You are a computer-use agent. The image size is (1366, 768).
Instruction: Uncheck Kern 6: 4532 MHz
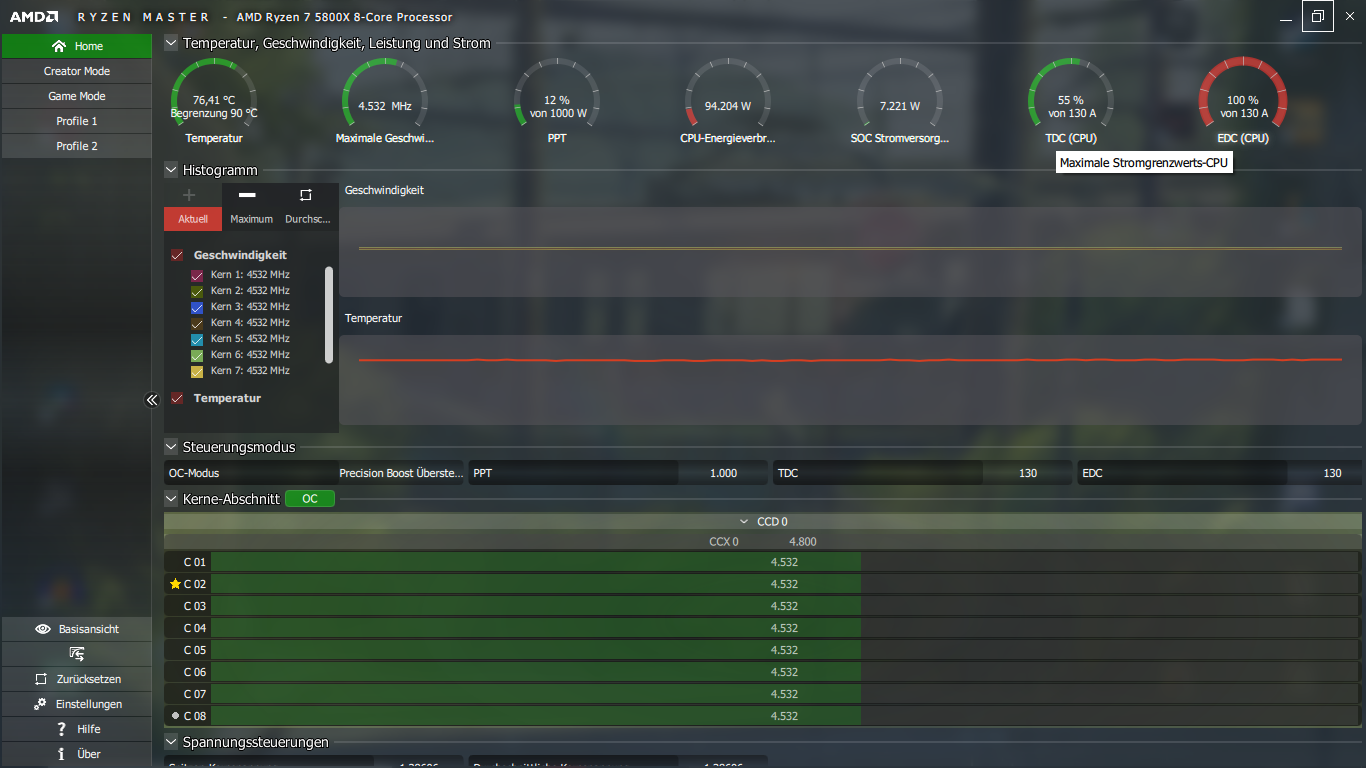click(197, 355)
